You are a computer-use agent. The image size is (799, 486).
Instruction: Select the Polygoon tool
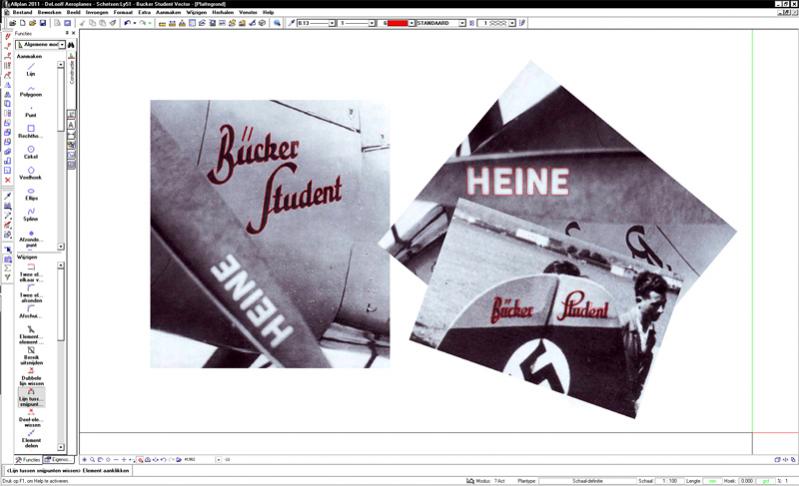pos(31,91)
